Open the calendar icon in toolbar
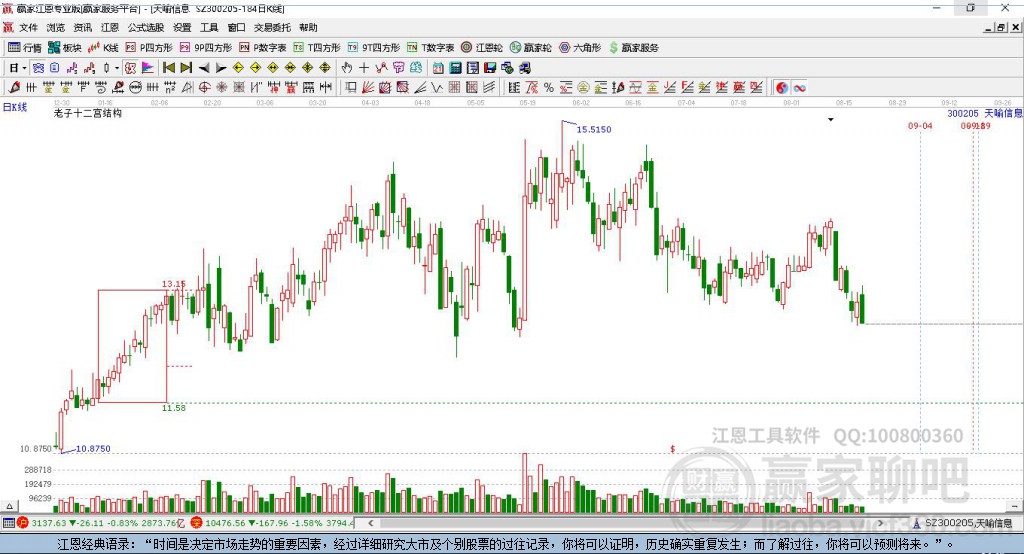1024x554 pixels. coord(438,68)
